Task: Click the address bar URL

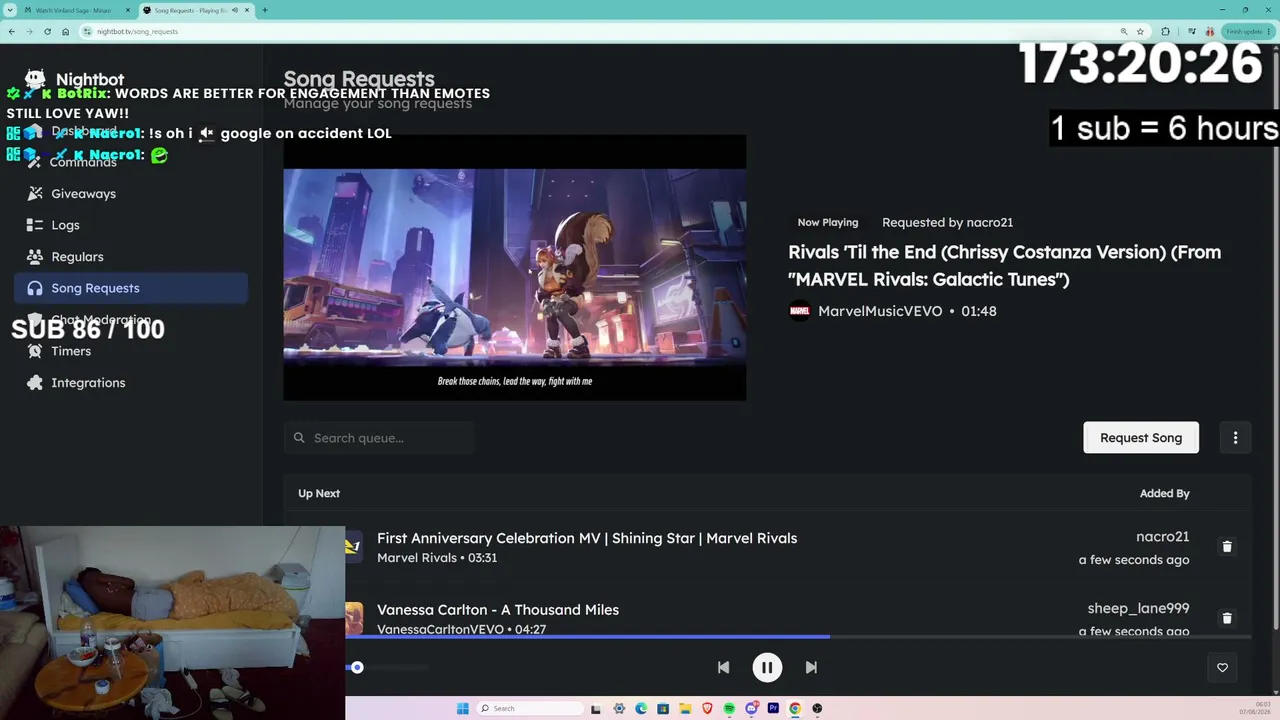Action: pos(138,31)
